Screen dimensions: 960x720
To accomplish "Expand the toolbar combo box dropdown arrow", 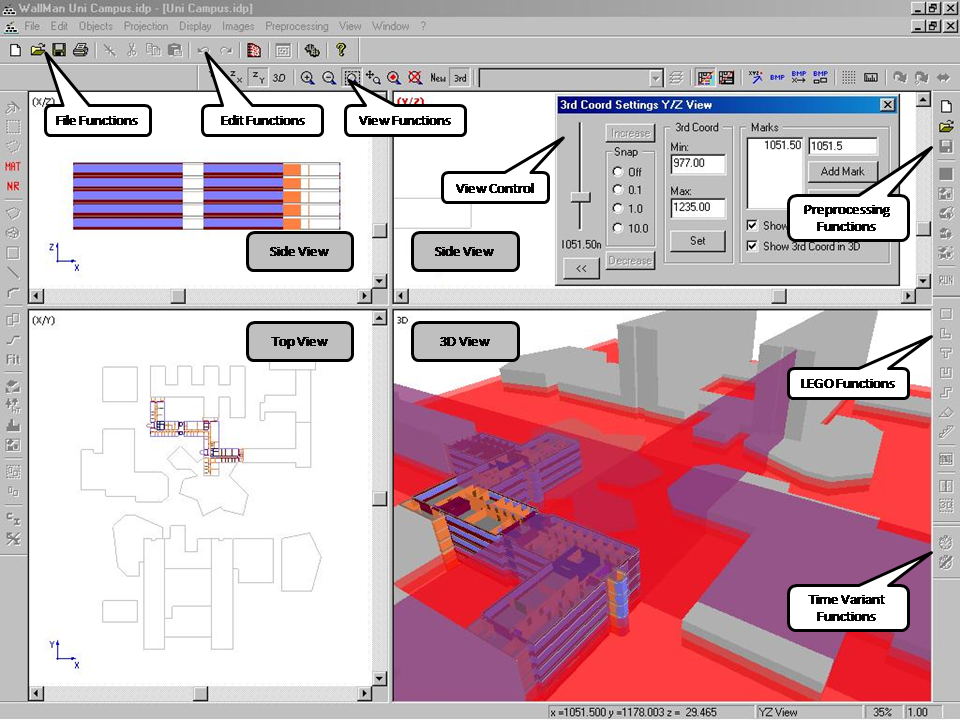I will point(656,77).
